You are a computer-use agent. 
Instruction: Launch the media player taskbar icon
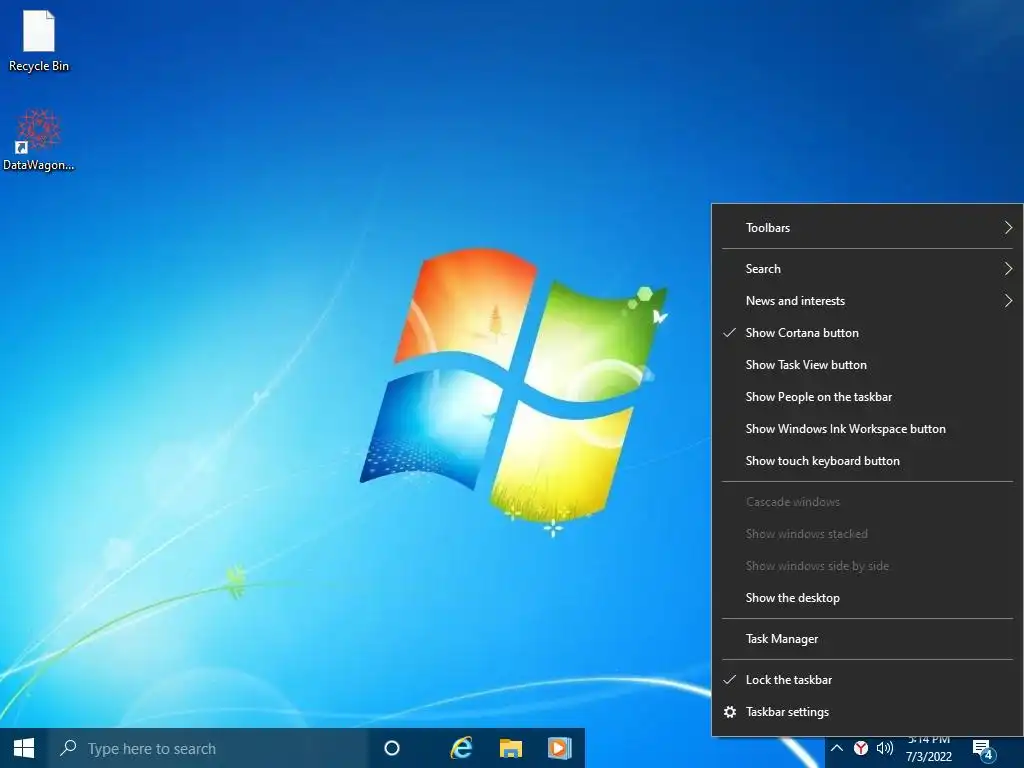(x=560, y=748)
